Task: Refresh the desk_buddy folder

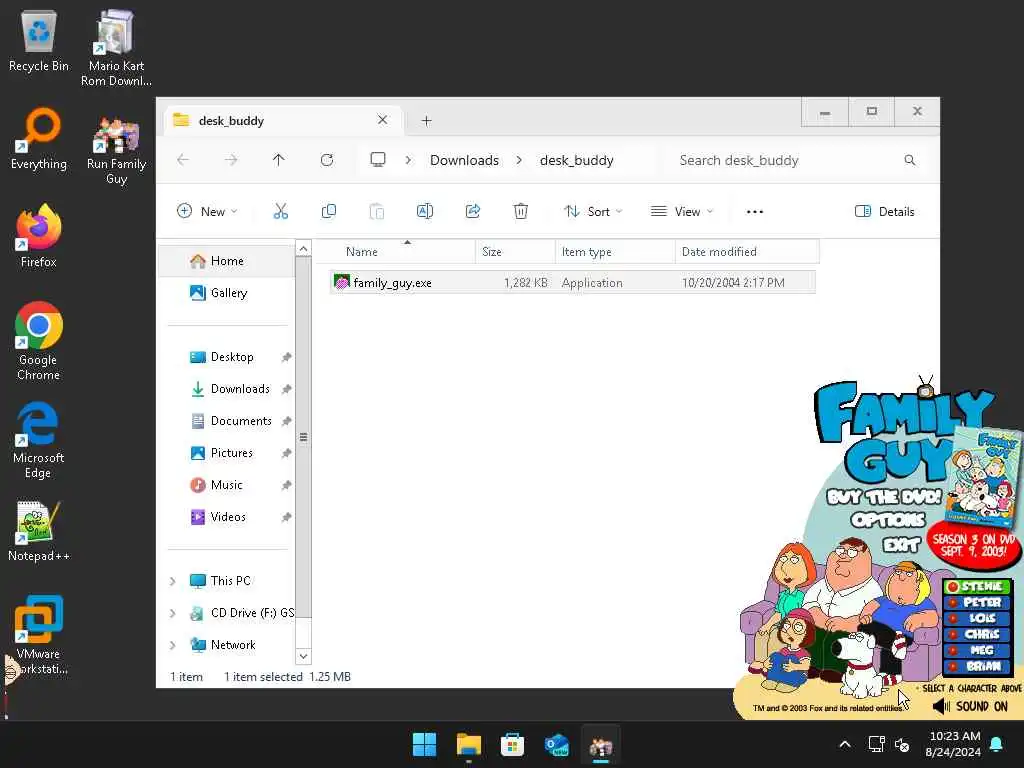Action: (x=327, y=160)
